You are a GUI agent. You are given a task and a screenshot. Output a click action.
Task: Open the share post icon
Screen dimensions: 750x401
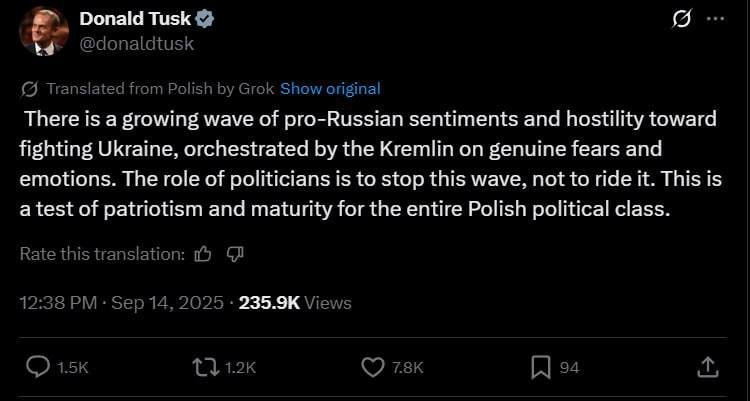(x=706, y=367)
